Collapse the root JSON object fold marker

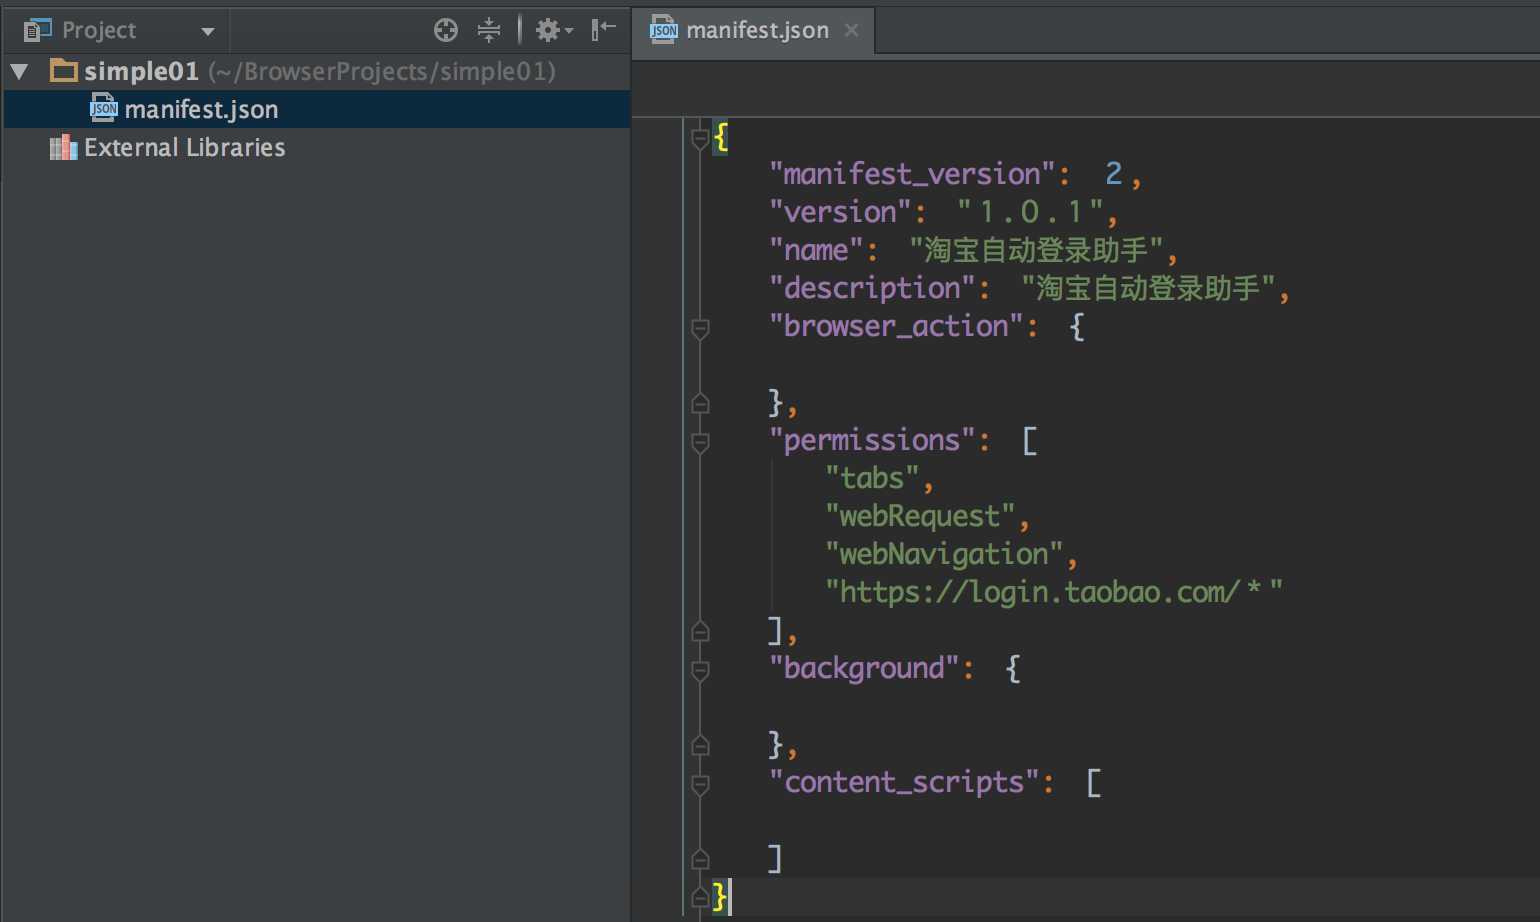[x=700, y=138]
